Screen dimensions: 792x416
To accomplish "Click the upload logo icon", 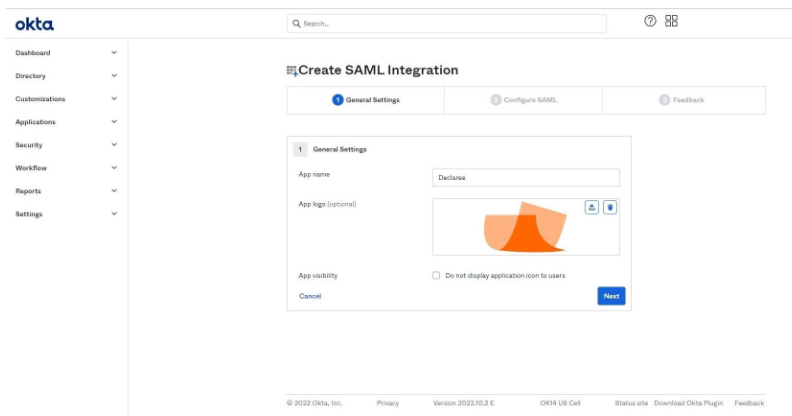I will point(591,207).
